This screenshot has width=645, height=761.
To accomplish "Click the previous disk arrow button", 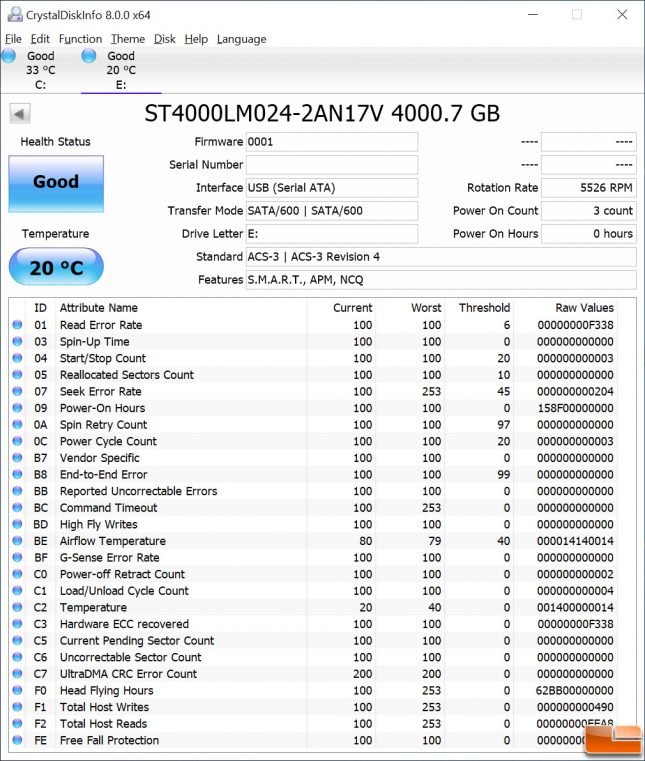I will [x=20, y=114].
